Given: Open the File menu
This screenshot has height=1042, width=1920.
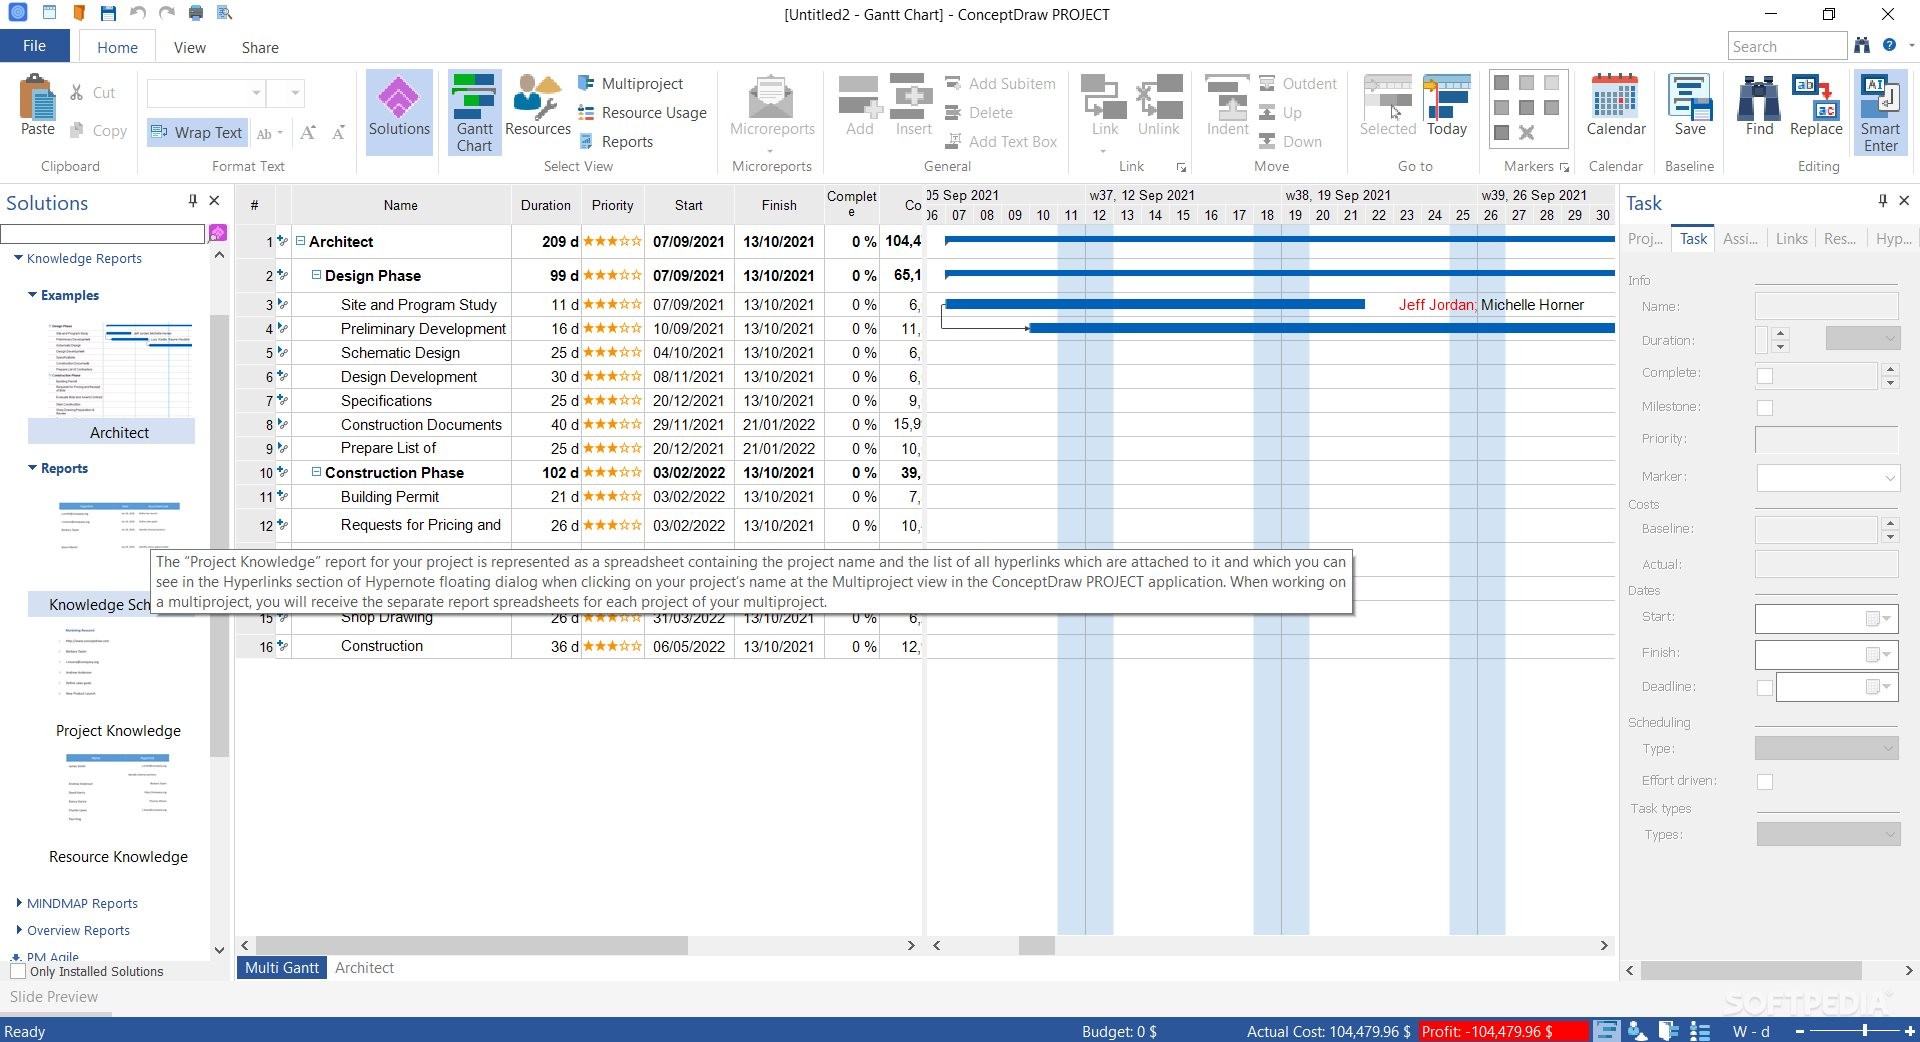Looking at the screenshot, I should (x=35, y=46).
